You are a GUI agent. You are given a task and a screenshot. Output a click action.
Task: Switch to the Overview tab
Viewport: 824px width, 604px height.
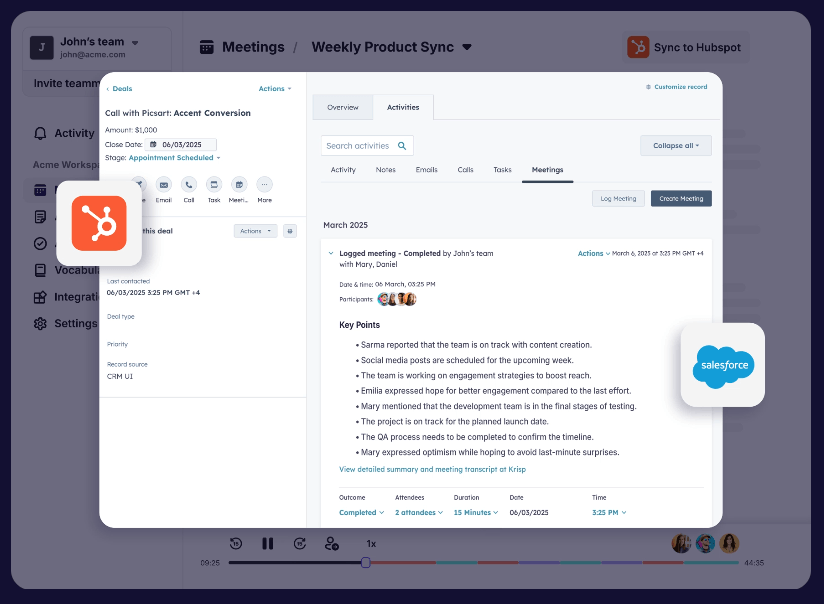(343, 107)
